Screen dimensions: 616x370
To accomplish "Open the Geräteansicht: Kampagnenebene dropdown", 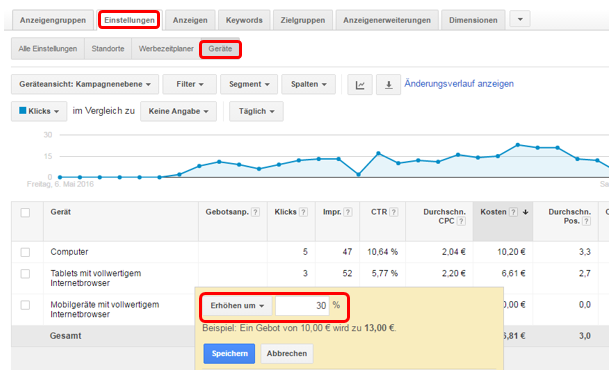I will tap(85, 84).
